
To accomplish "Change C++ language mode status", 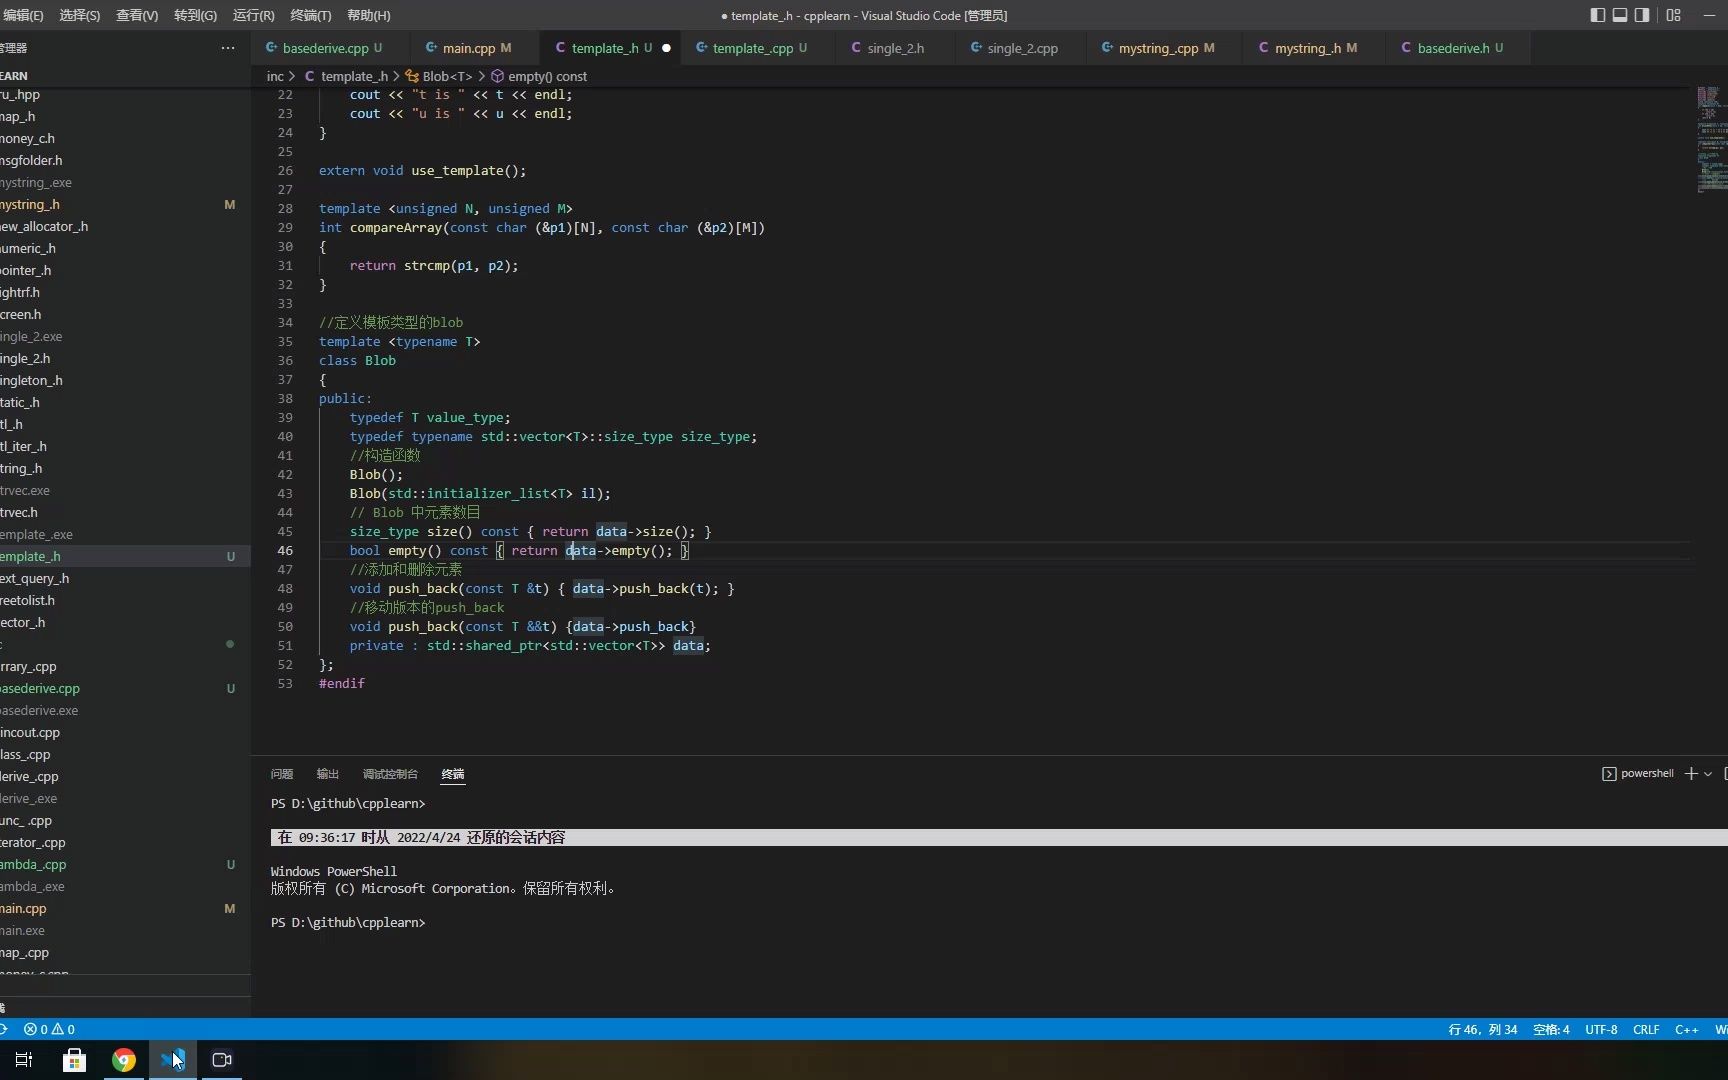I will pos(1687,1029).
